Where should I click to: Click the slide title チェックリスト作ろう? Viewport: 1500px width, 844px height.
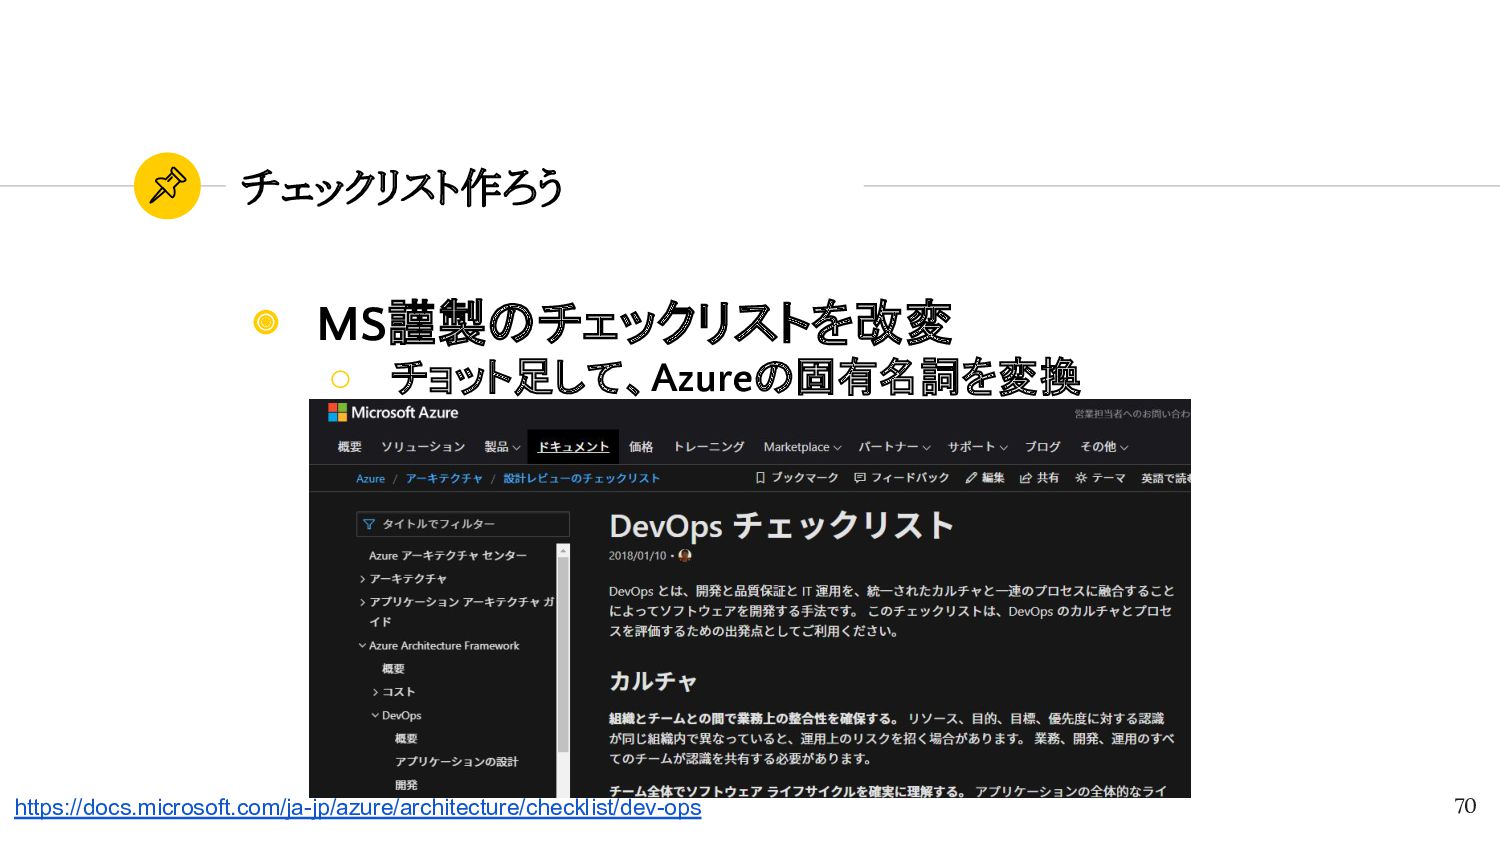pos(402,187)
